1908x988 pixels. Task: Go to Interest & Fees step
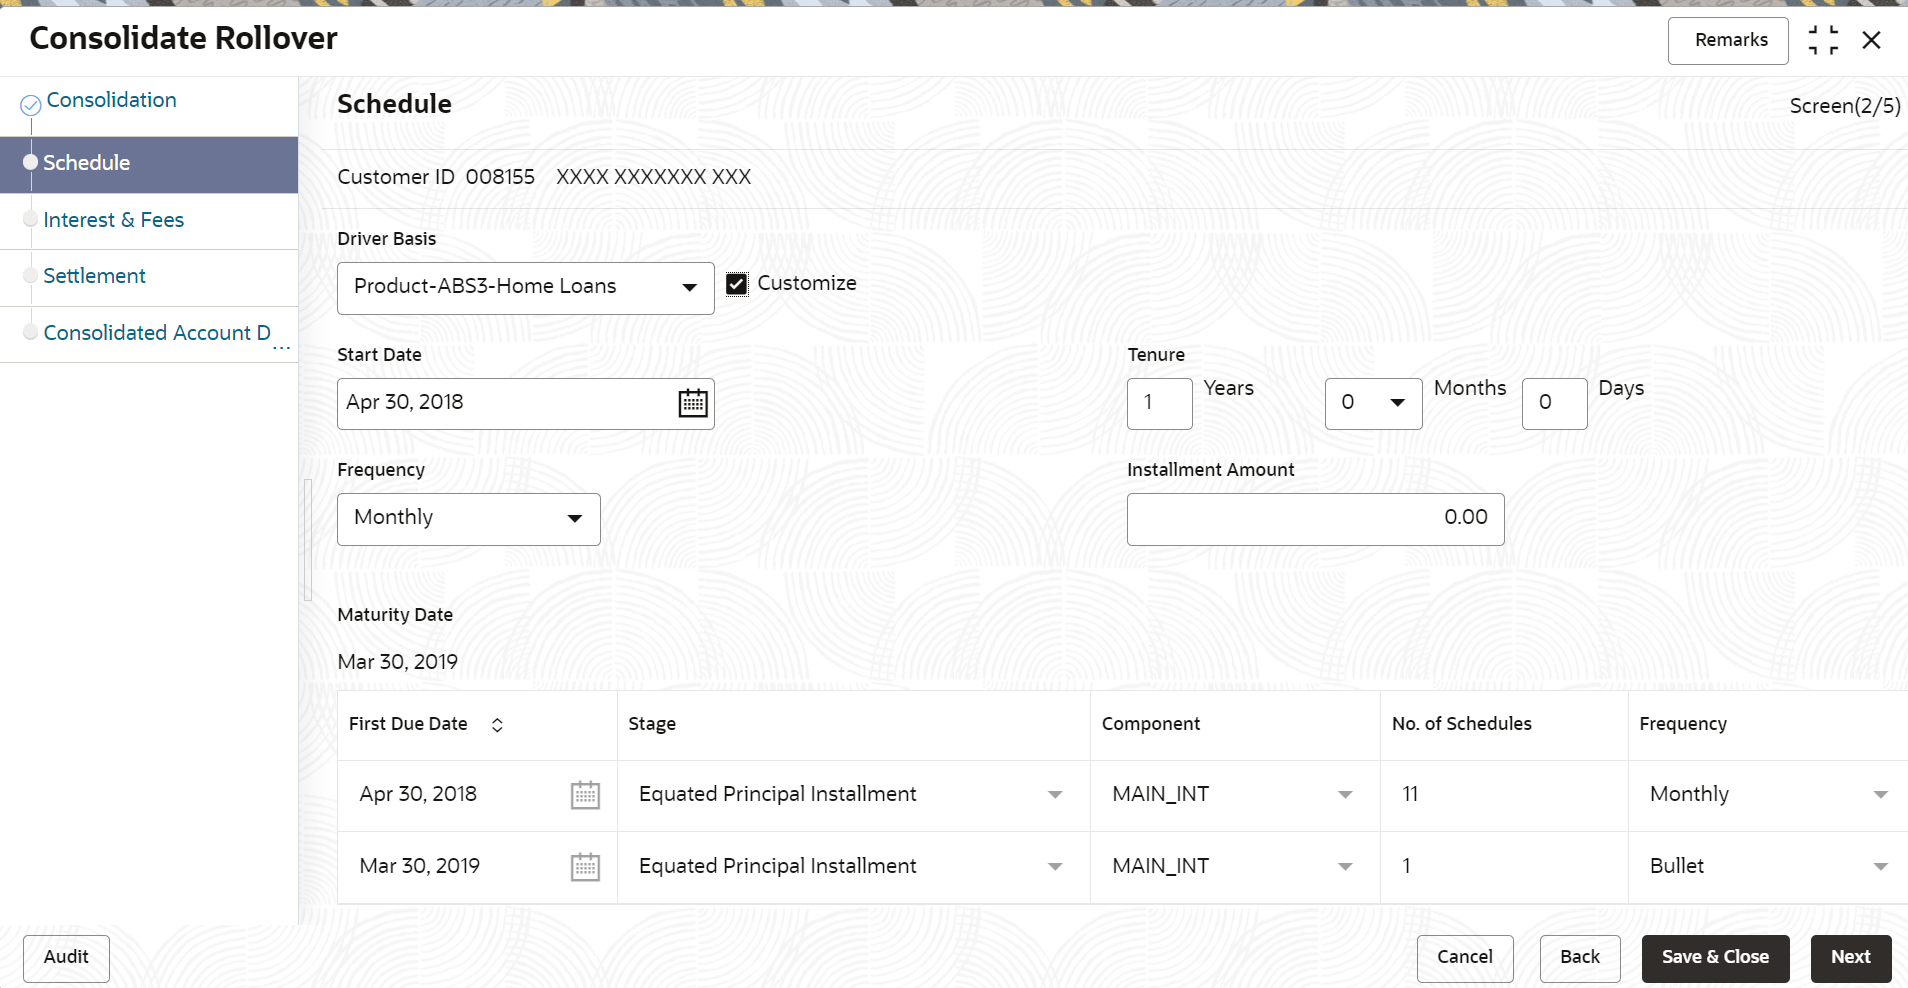click(114, 220)
